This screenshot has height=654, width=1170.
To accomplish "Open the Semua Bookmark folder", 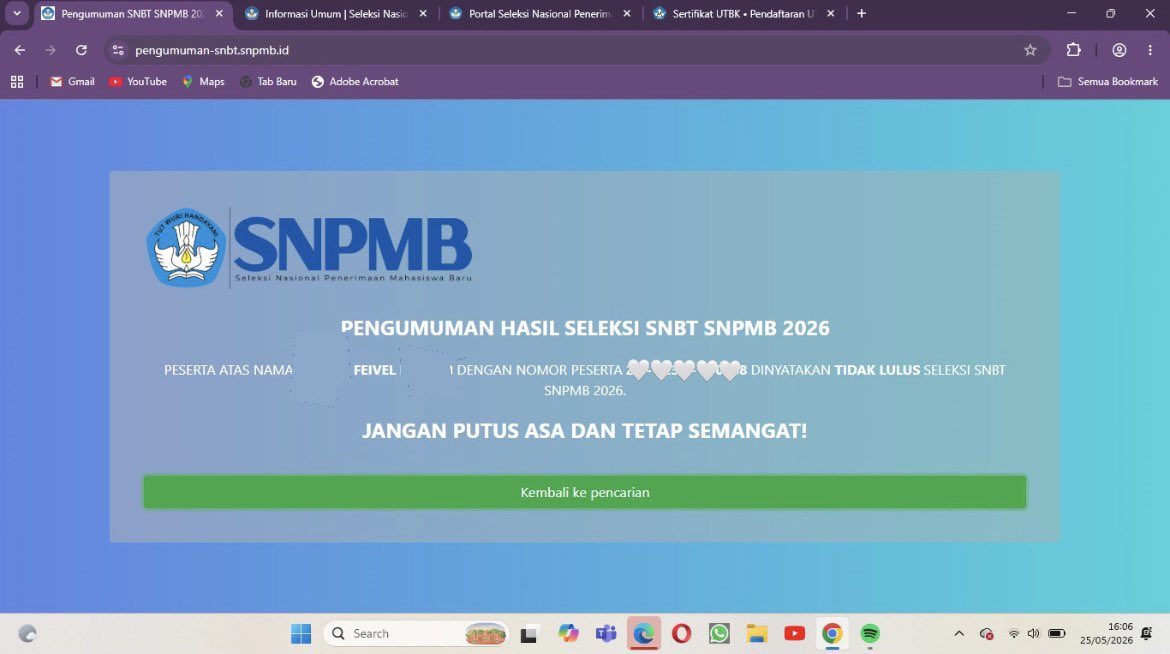I will (x=1107, y=81).
